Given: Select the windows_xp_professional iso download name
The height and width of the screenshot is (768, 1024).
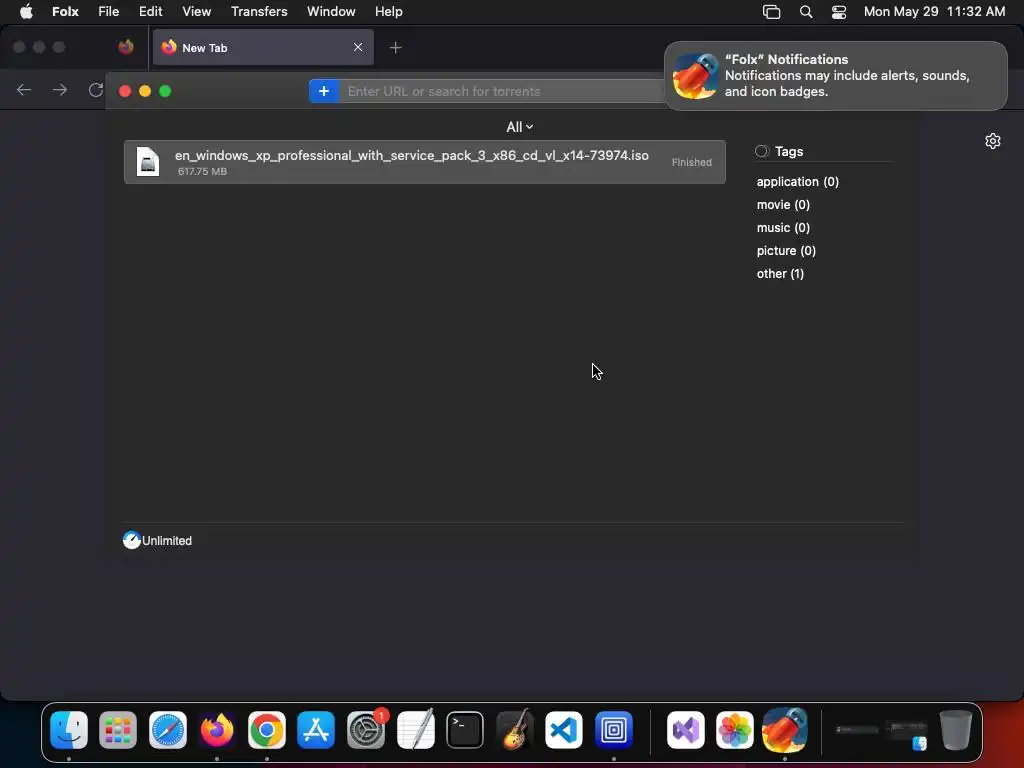Looking at the screenshot, I should click(x=411, y=155).
